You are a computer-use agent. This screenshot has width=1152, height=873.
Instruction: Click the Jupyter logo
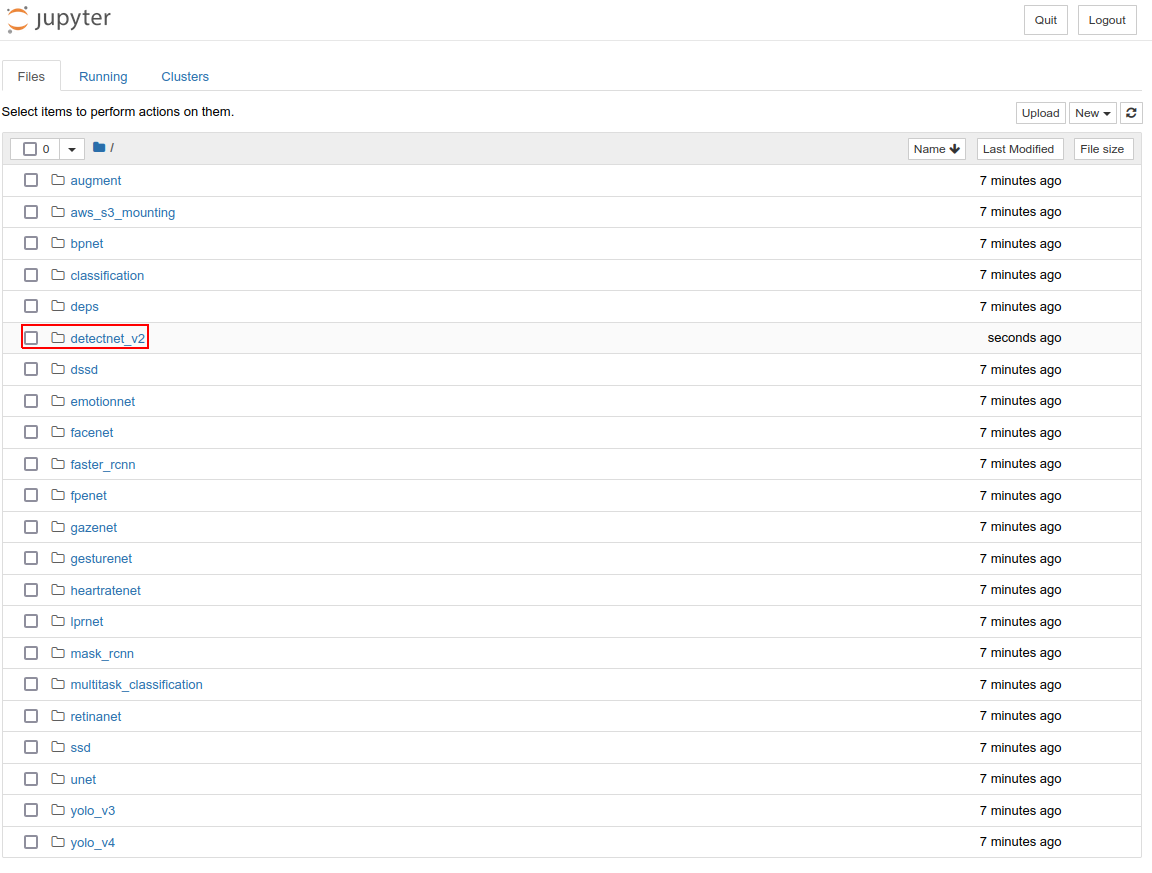pos(59,19)
